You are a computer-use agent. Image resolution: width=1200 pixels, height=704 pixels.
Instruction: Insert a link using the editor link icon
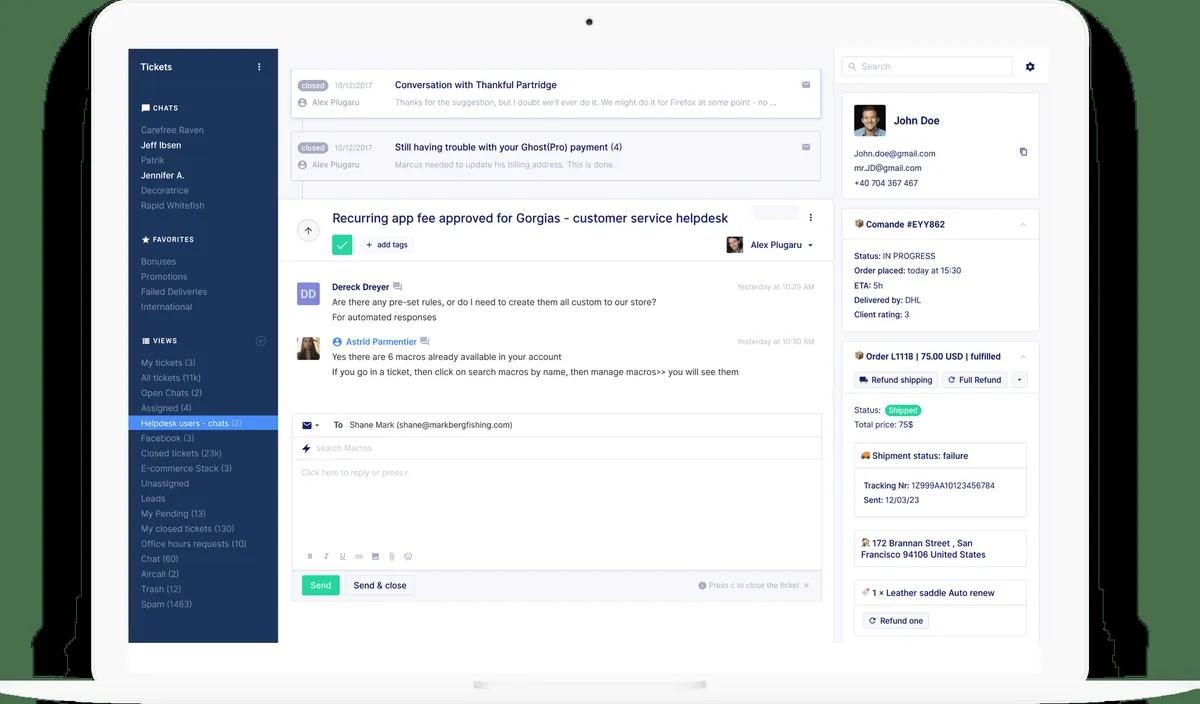[359, 556]
